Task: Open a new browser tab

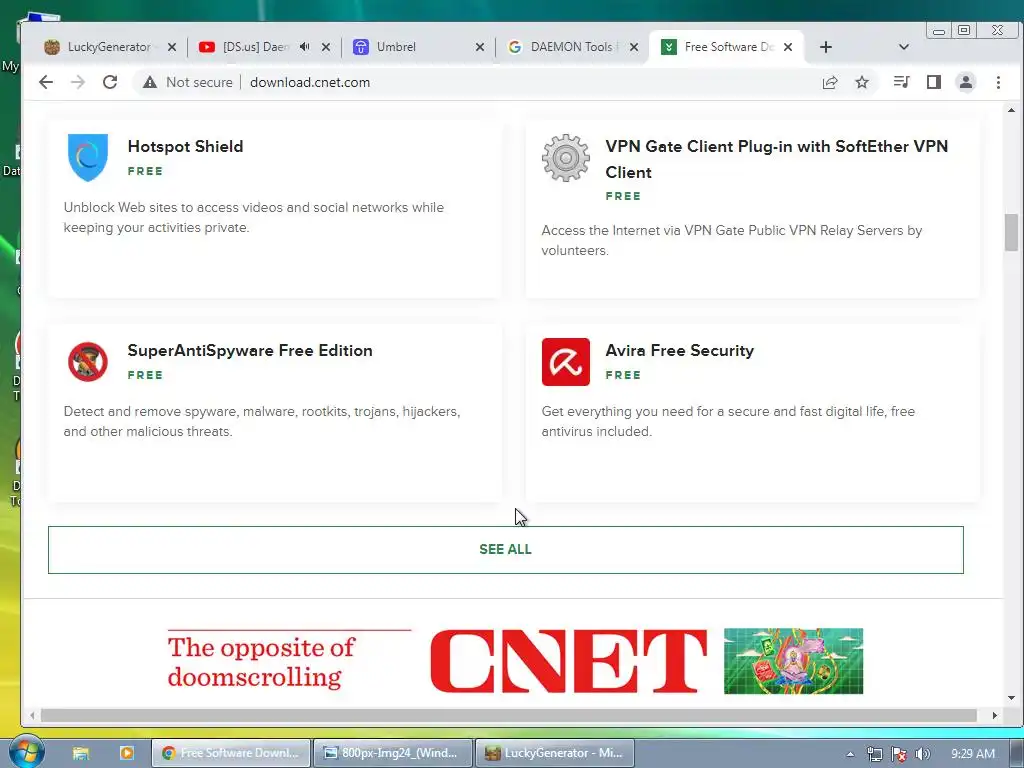Action: [825, 47]
